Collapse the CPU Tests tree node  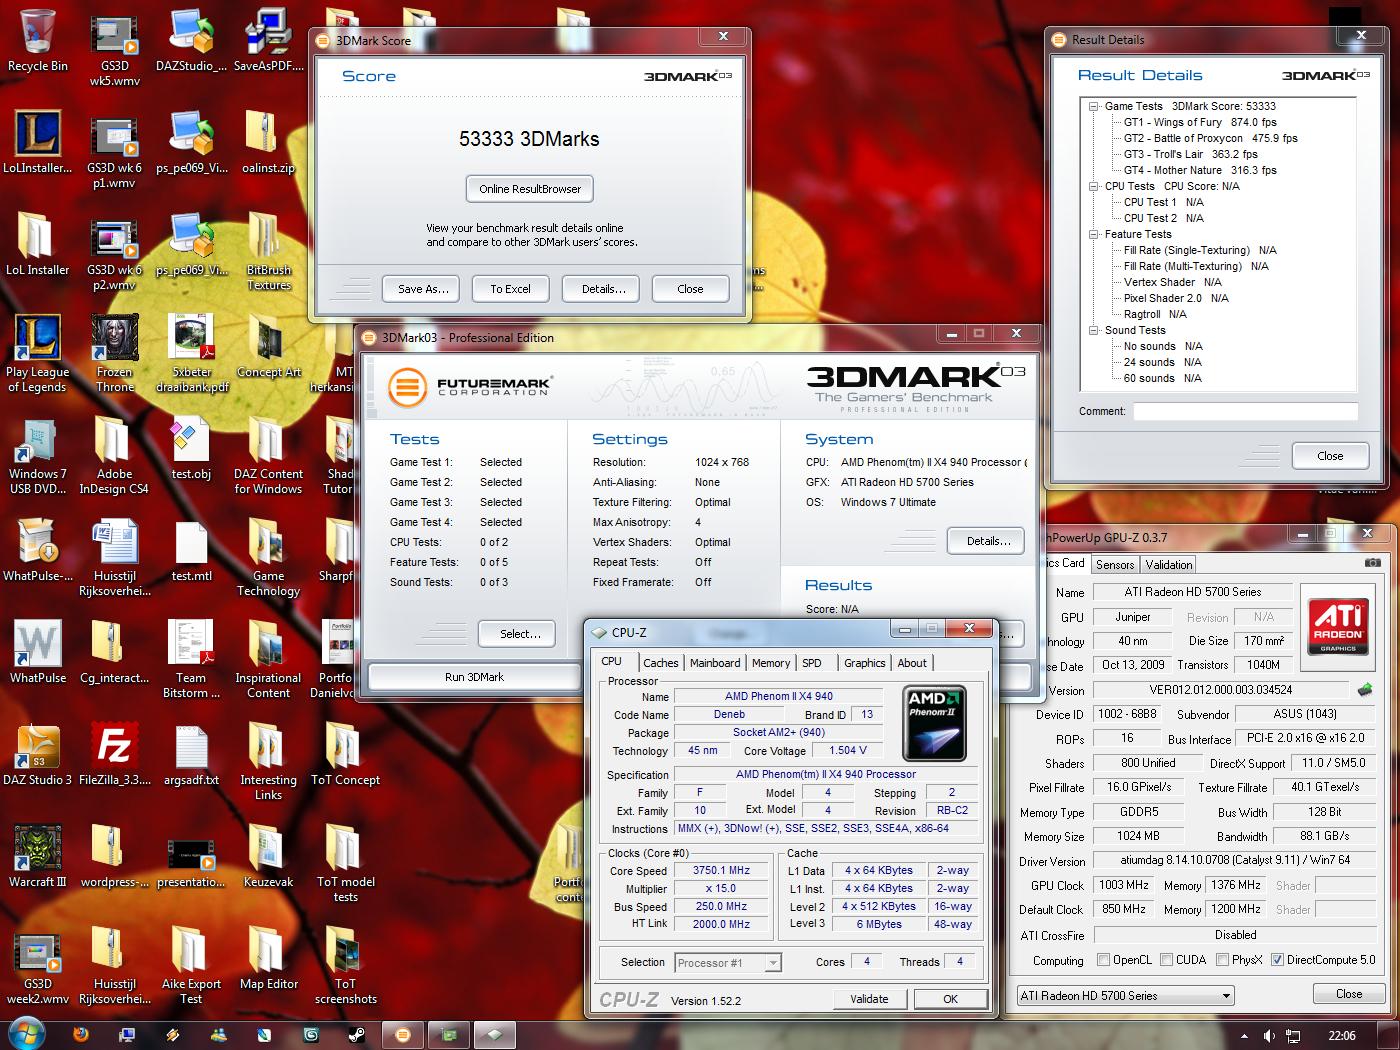pos(1094,186)
